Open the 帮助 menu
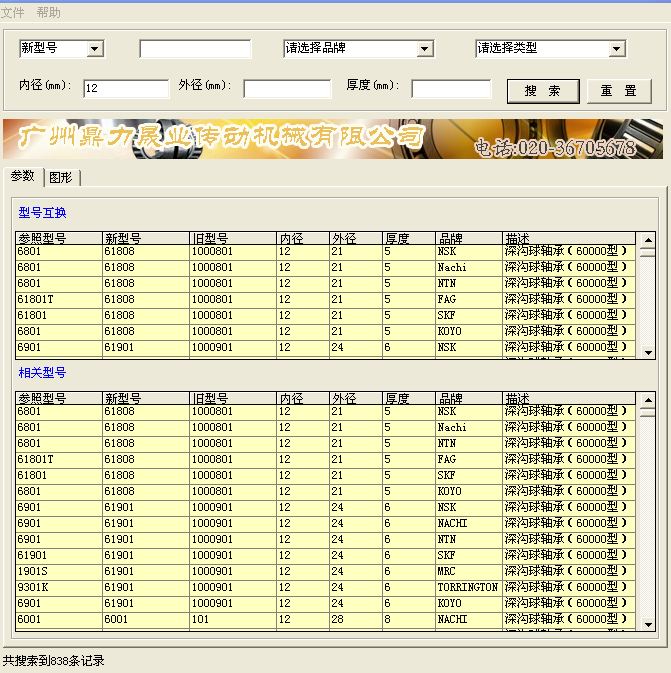 (48, 12)
